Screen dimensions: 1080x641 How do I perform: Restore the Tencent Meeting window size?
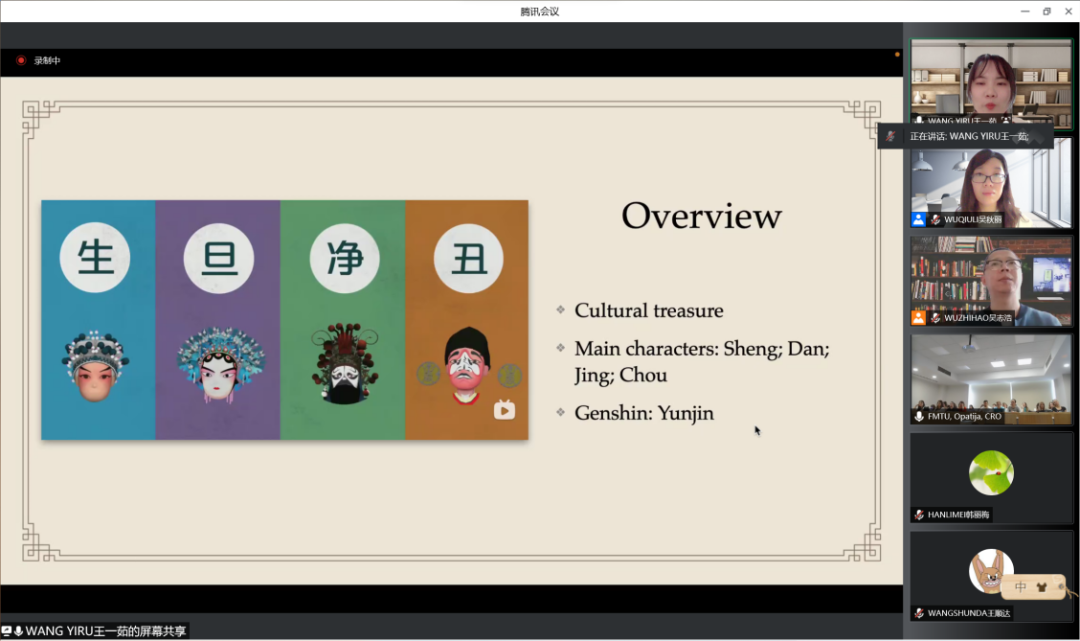(1046, 11)
